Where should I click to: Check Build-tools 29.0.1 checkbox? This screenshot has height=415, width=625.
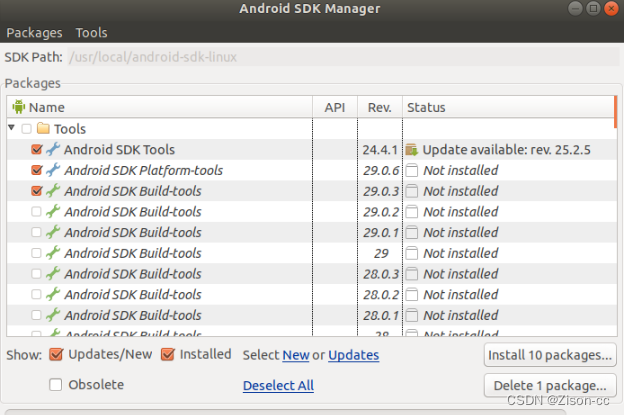(36, 232)
